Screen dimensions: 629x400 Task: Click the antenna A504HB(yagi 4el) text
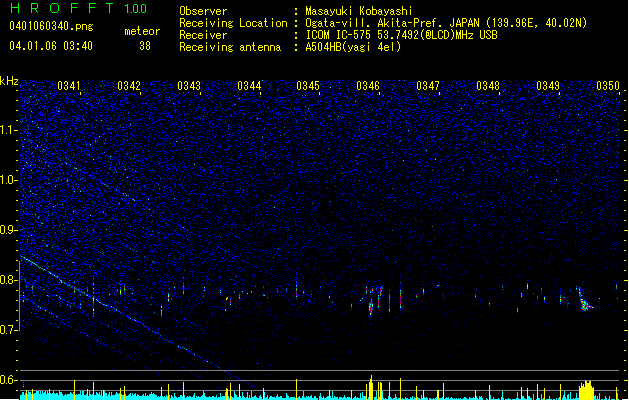tap(353, 47)
